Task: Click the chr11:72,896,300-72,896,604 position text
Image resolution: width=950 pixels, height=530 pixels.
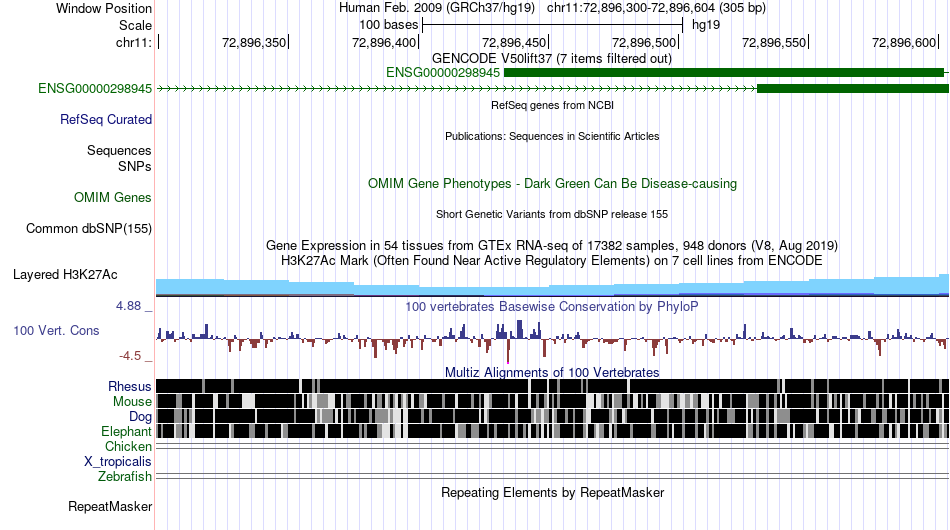Action: tap(656, 8)
